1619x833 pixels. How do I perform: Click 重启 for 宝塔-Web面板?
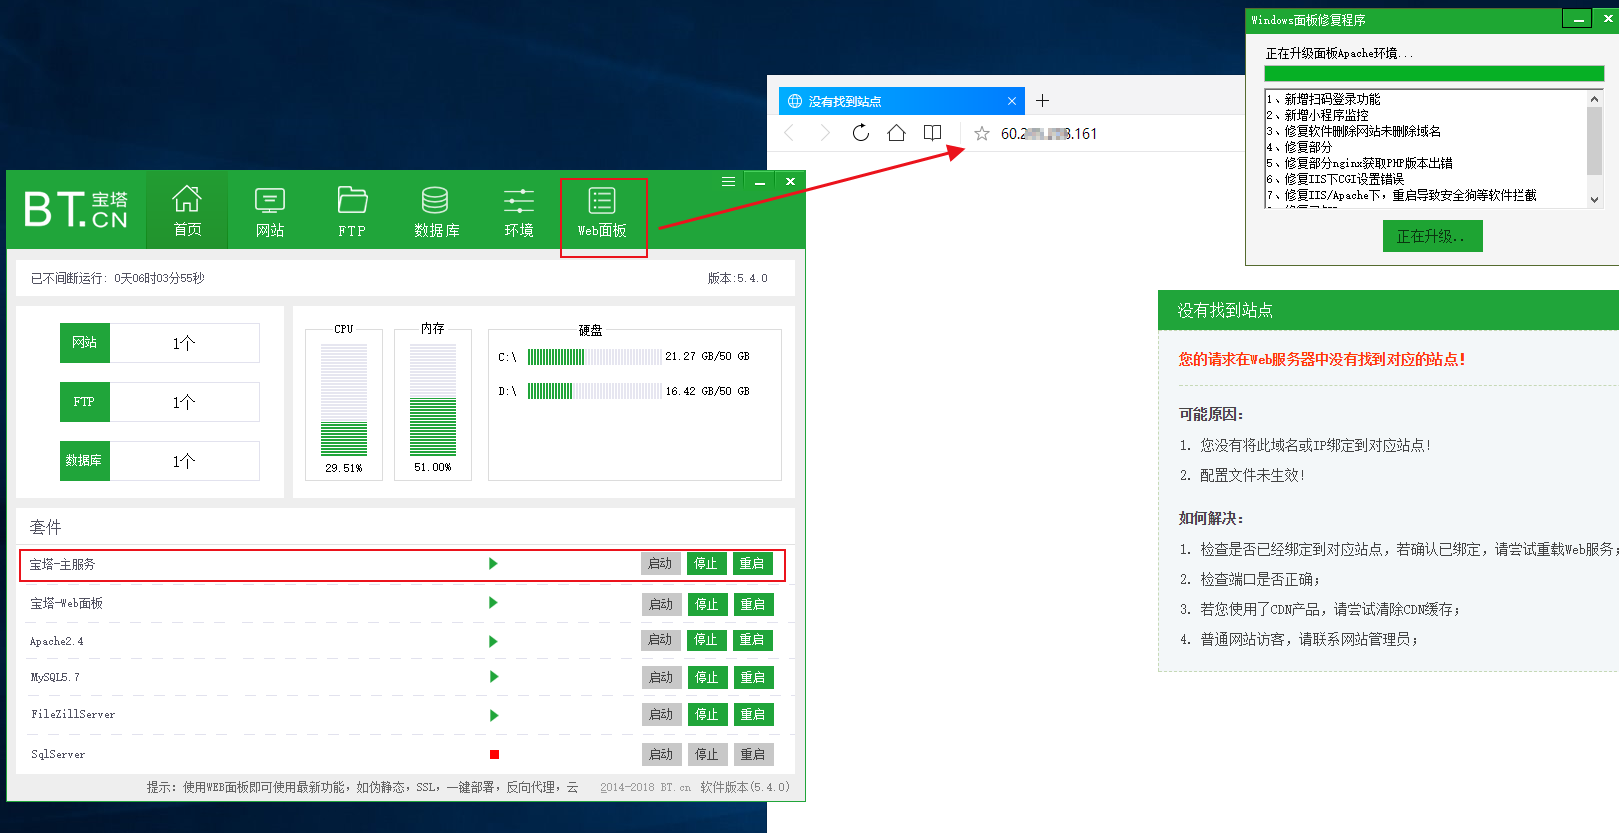(x=753, y=604)
